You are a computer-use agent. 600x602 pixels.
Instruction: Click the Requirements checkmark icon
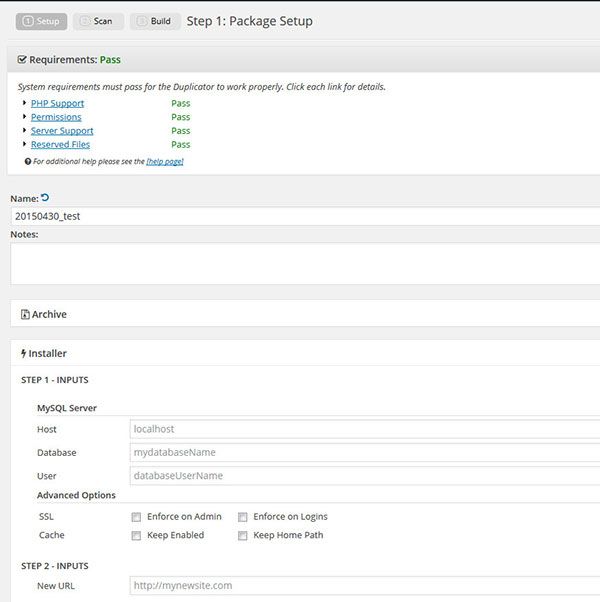pos(22,60)
